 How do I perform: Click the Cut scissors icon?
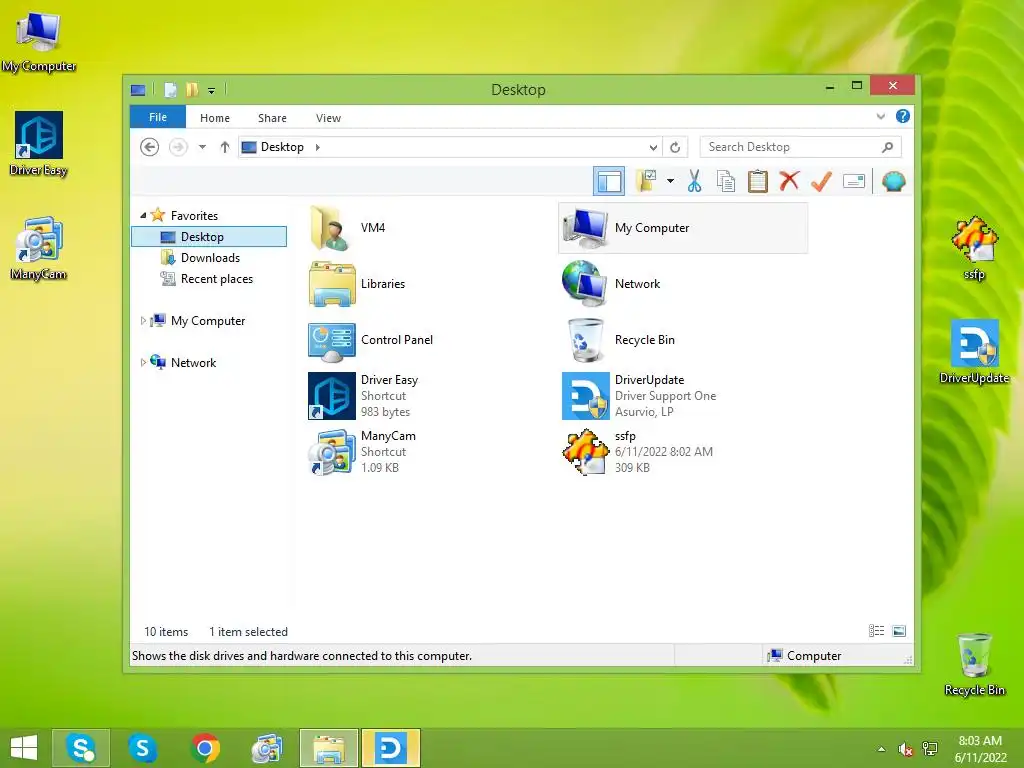click(x=694, y=181)
